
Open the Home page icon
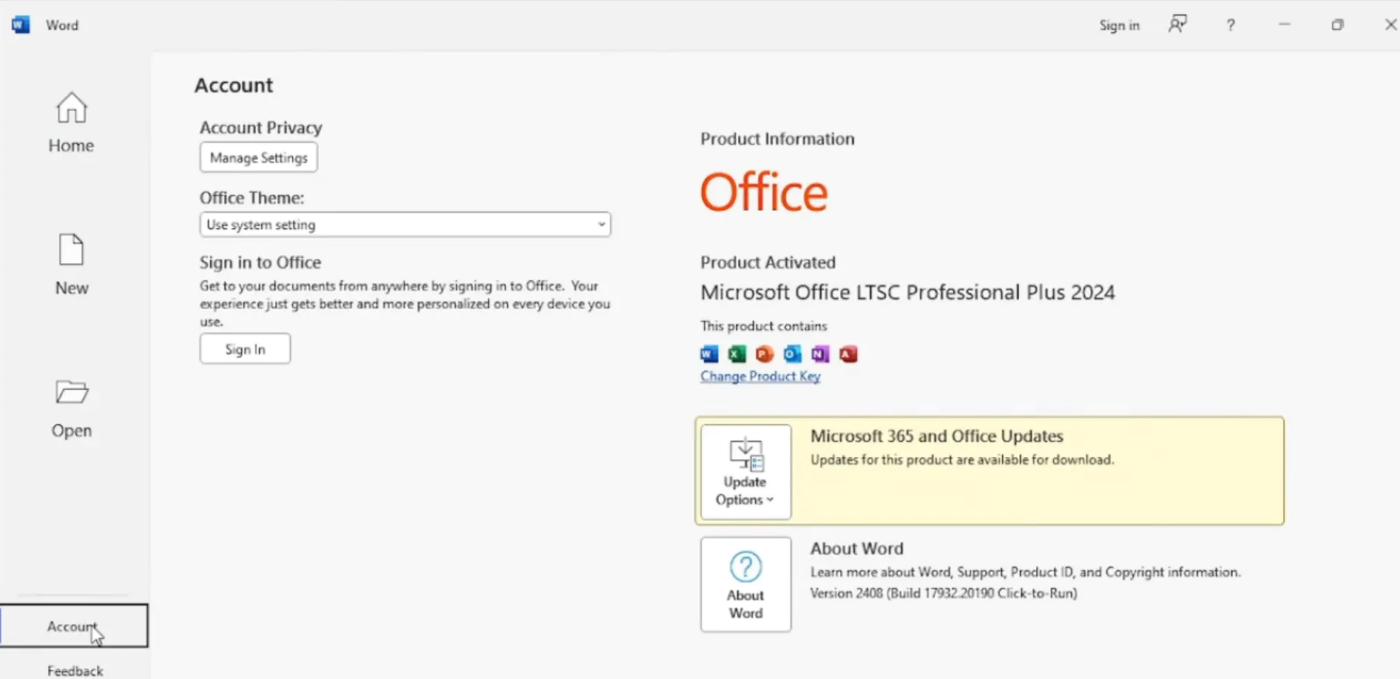71,108
